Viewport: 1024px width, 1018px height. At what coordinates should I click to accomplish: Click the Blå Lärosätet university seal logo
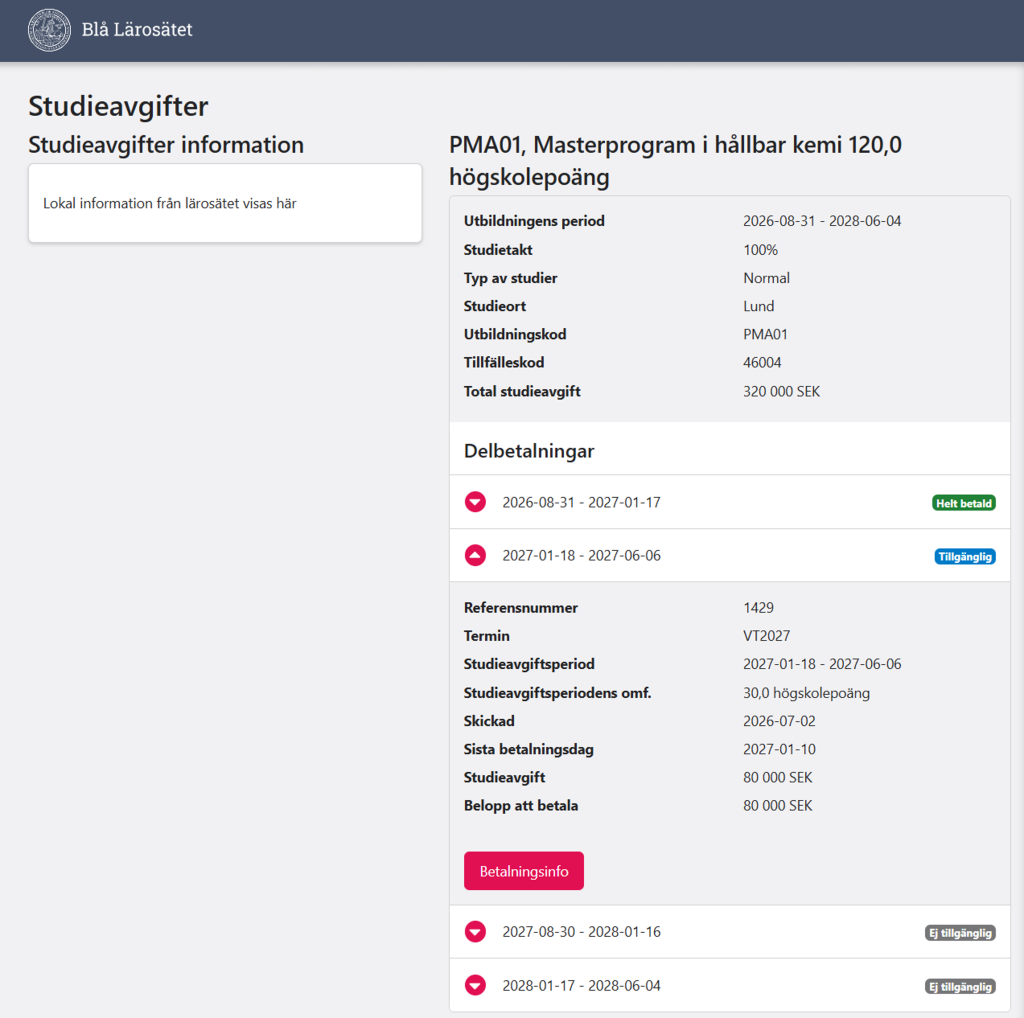click(x=49, y=30)
